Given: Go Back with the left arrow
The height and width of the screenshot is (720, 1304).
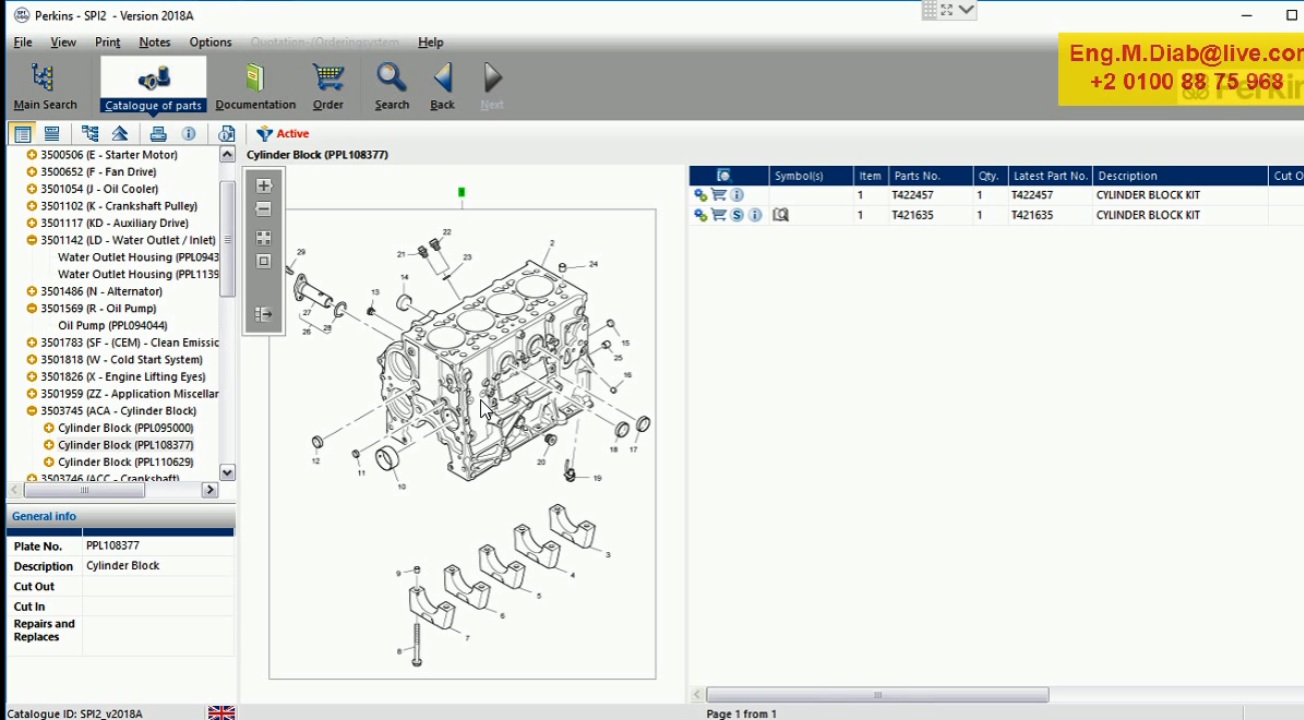Looking at the screenshot, I should (442, 86).
